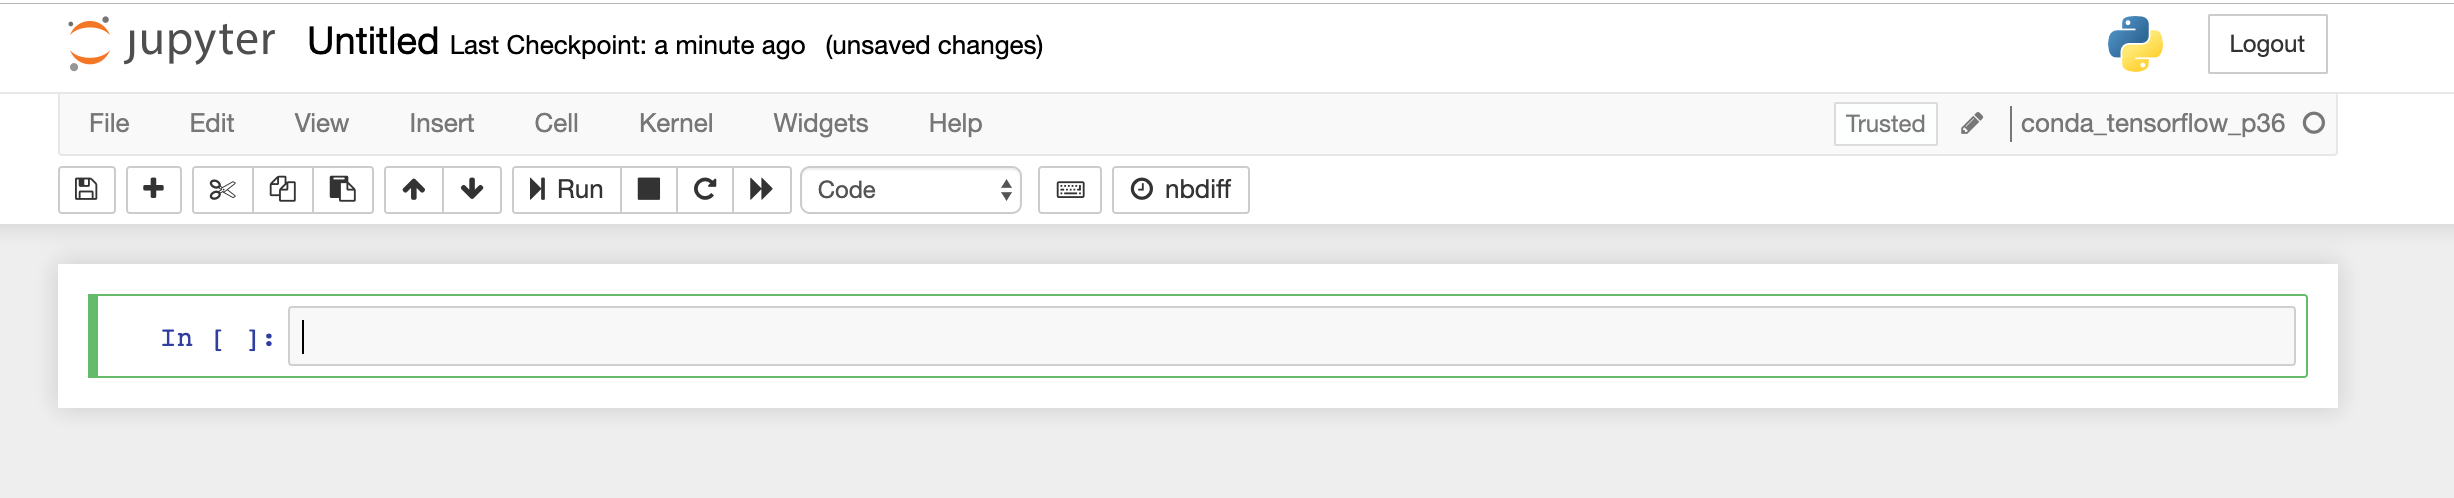The image size is (2454, 498).
Task: Move the selected cell up with the arrow
Action: pos(414,190)
